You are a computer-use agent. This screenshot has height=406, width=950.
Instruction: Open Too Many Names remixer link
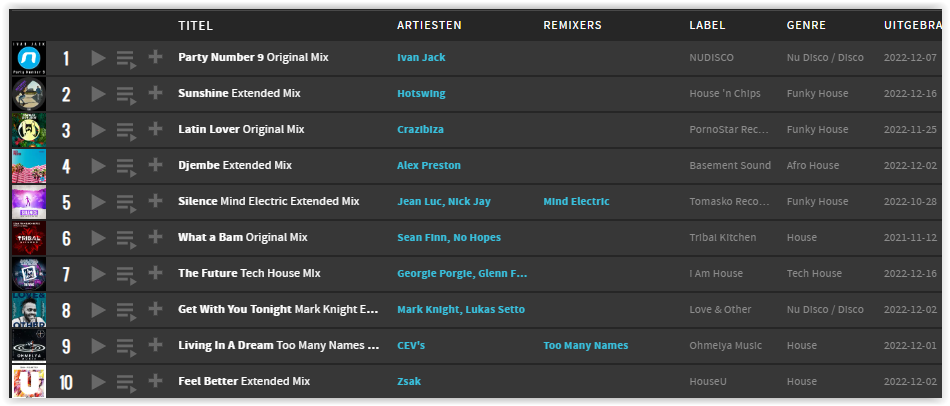coord(585,345)
